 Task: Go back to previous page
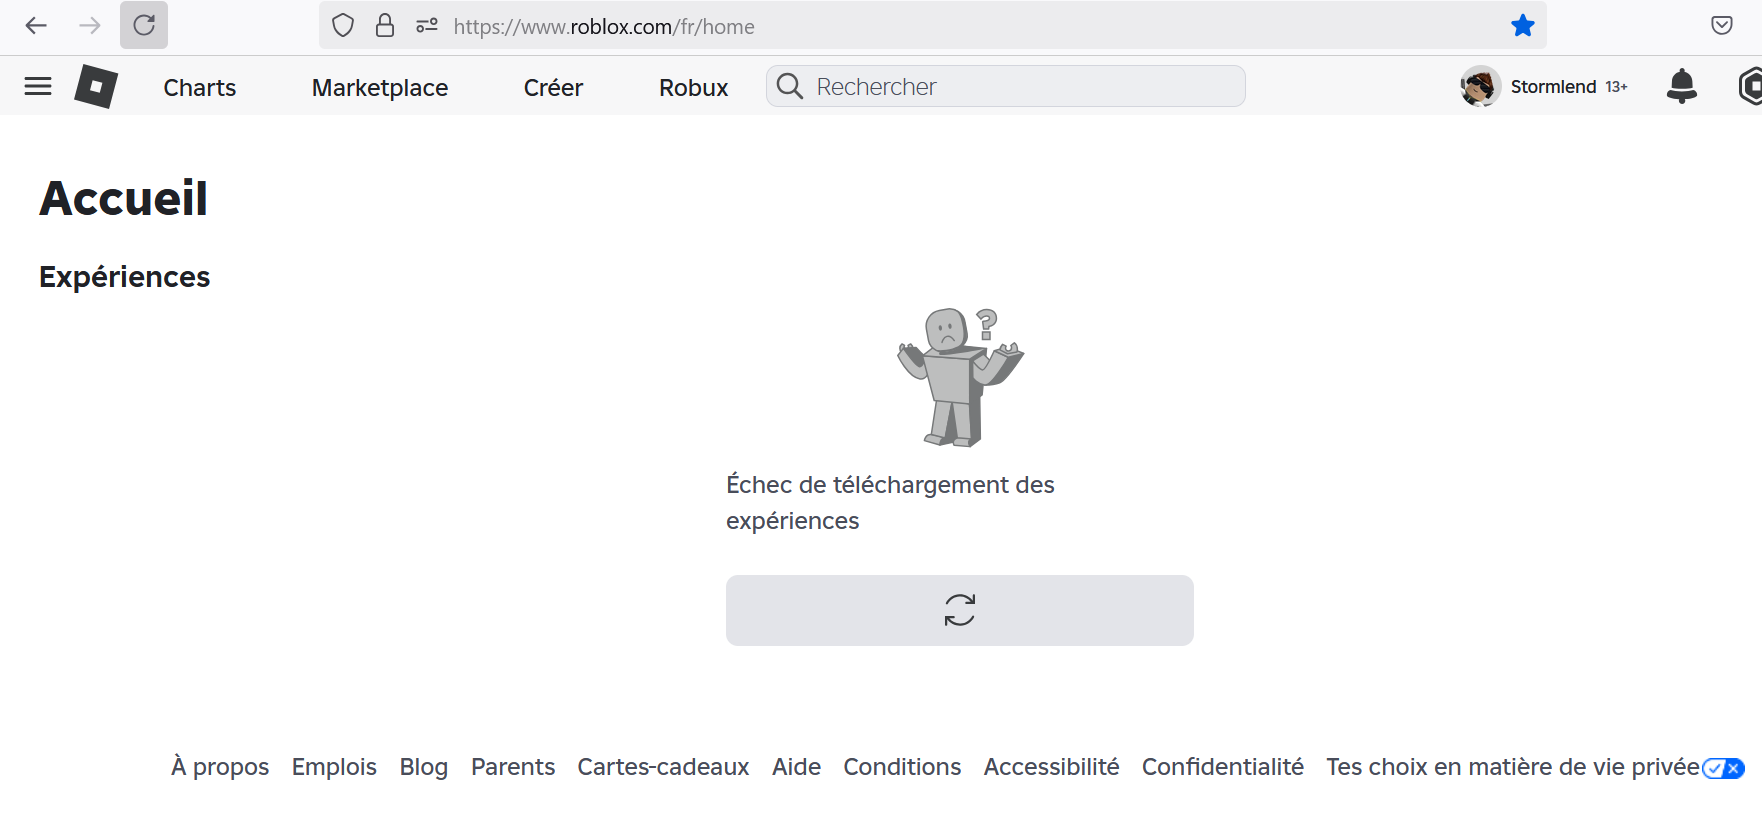coord(37,26)
